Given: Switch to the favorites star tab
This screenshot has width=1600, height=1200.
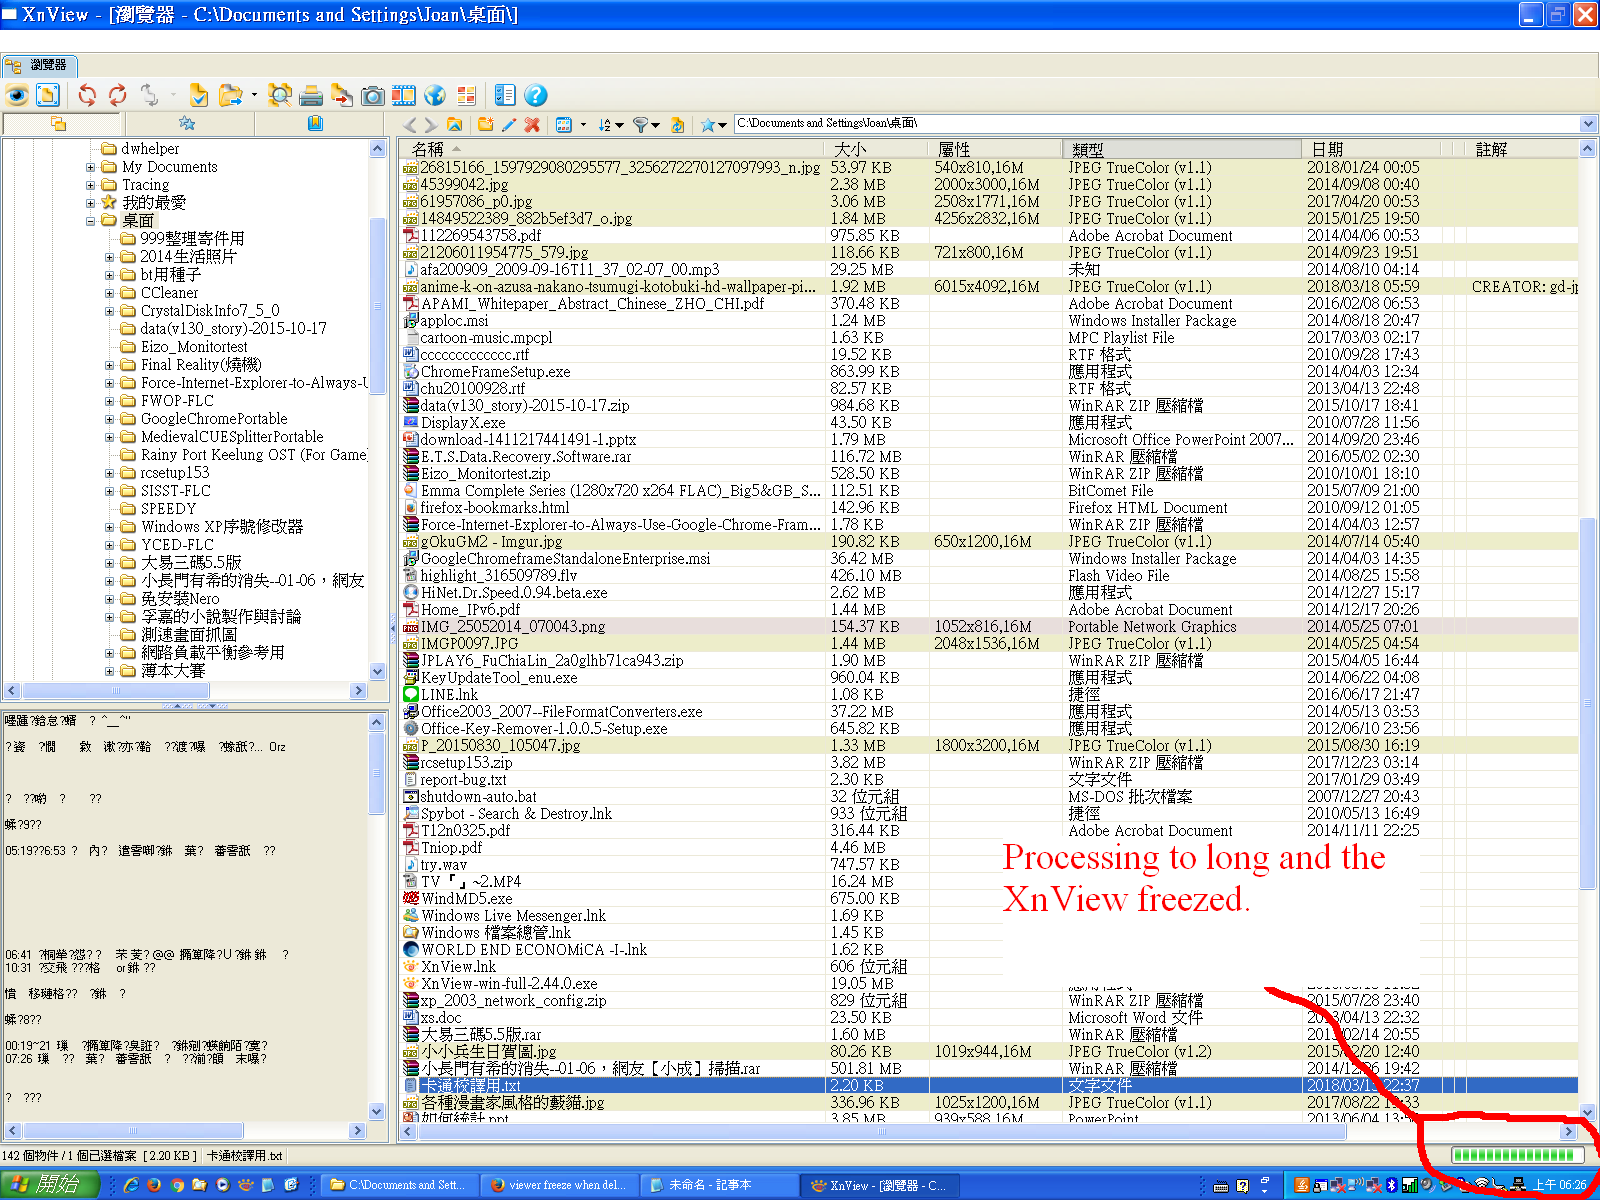Looking at the screenshot, I should 187,123.
